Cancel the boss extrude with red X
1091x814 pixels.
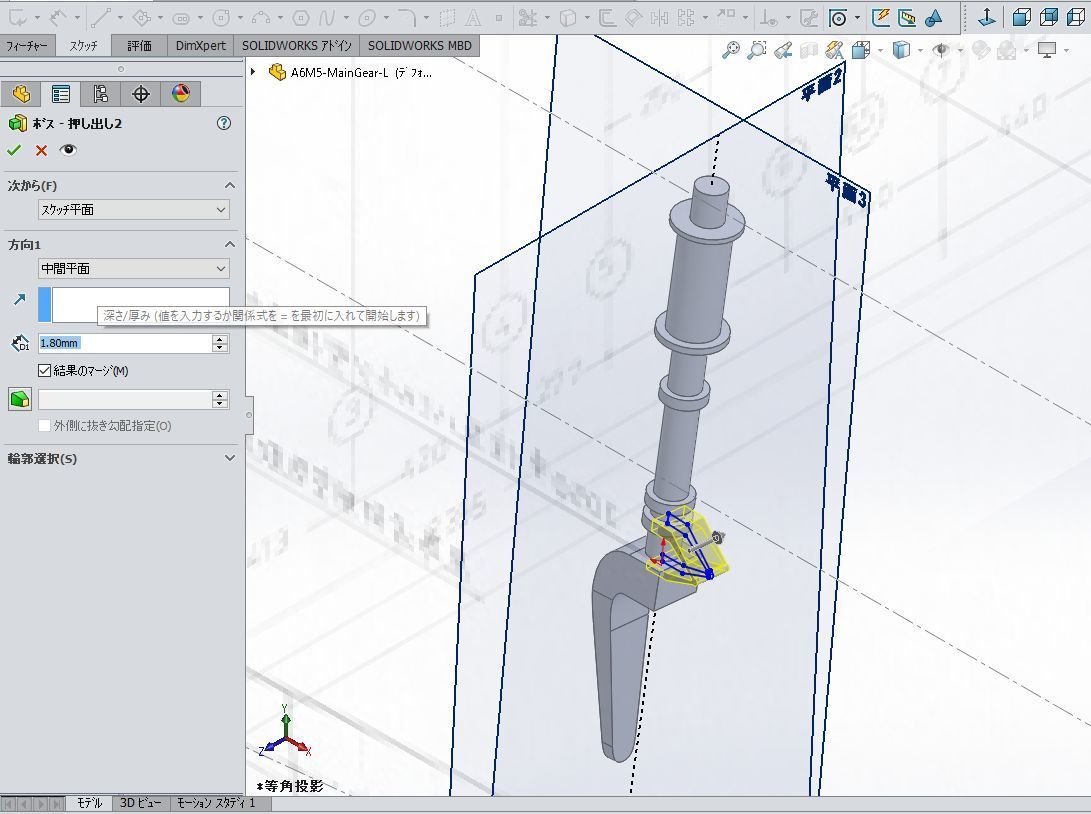(41, 150)
